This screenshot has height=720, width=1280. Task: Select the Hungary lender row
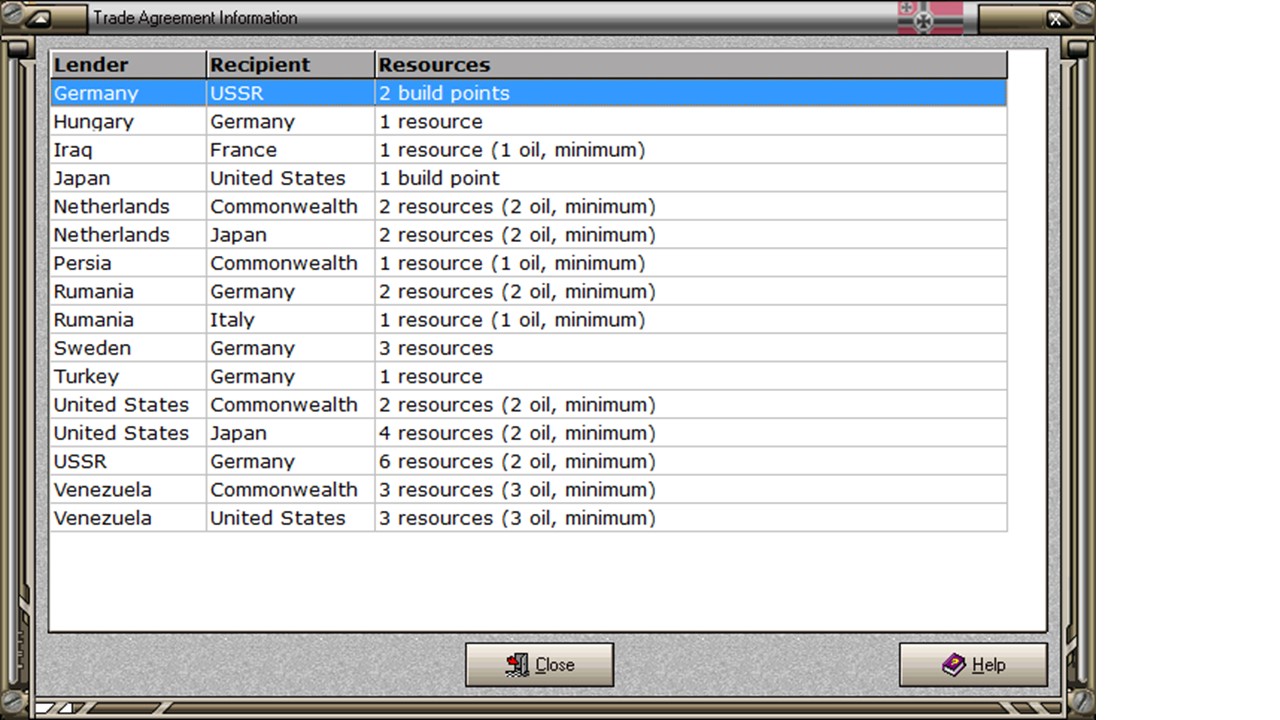click(x=528, y=121)
